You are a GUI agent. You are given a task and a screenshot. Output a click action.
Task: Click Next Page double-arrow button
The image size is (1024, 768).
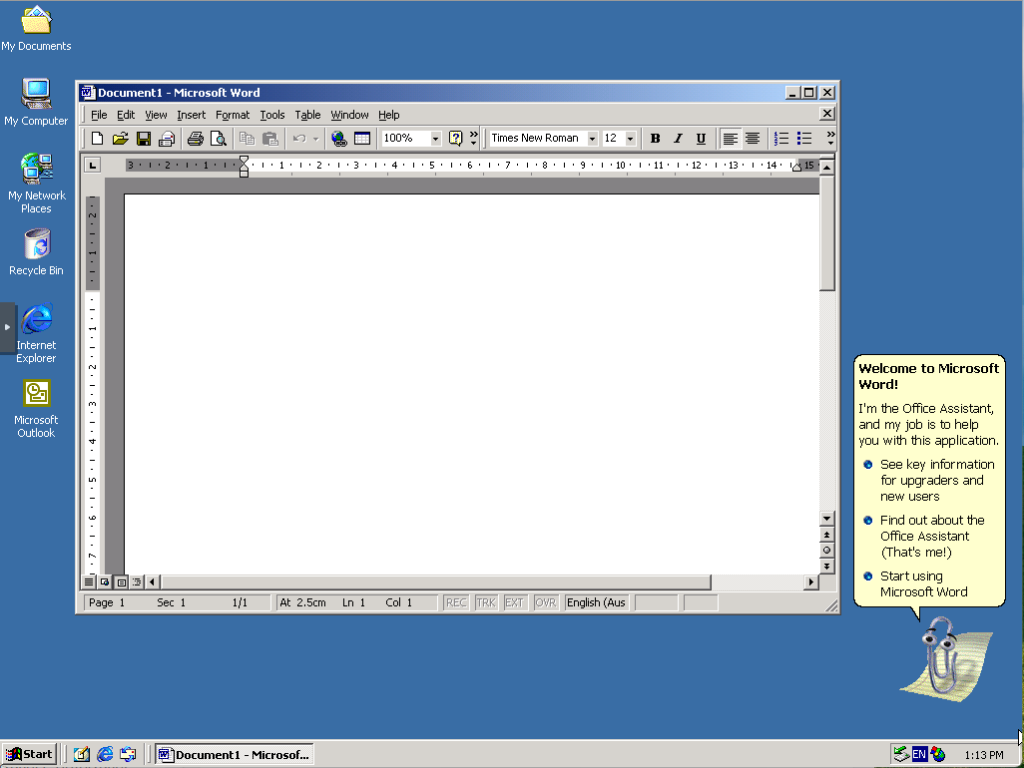827,566
